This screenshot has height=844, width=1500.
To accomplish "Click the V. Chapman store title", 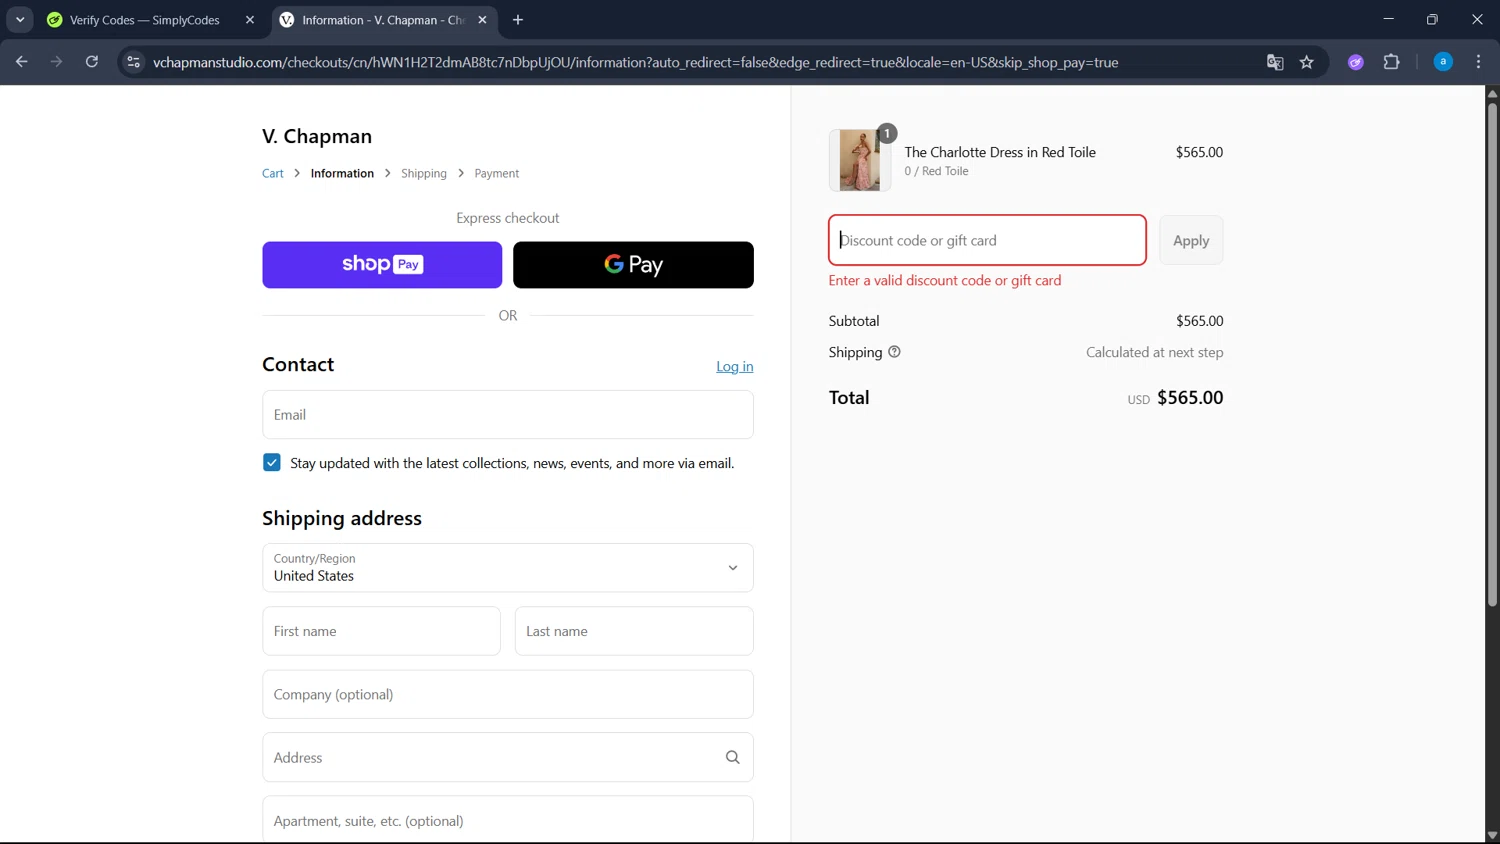I will (x=317, y=136).
